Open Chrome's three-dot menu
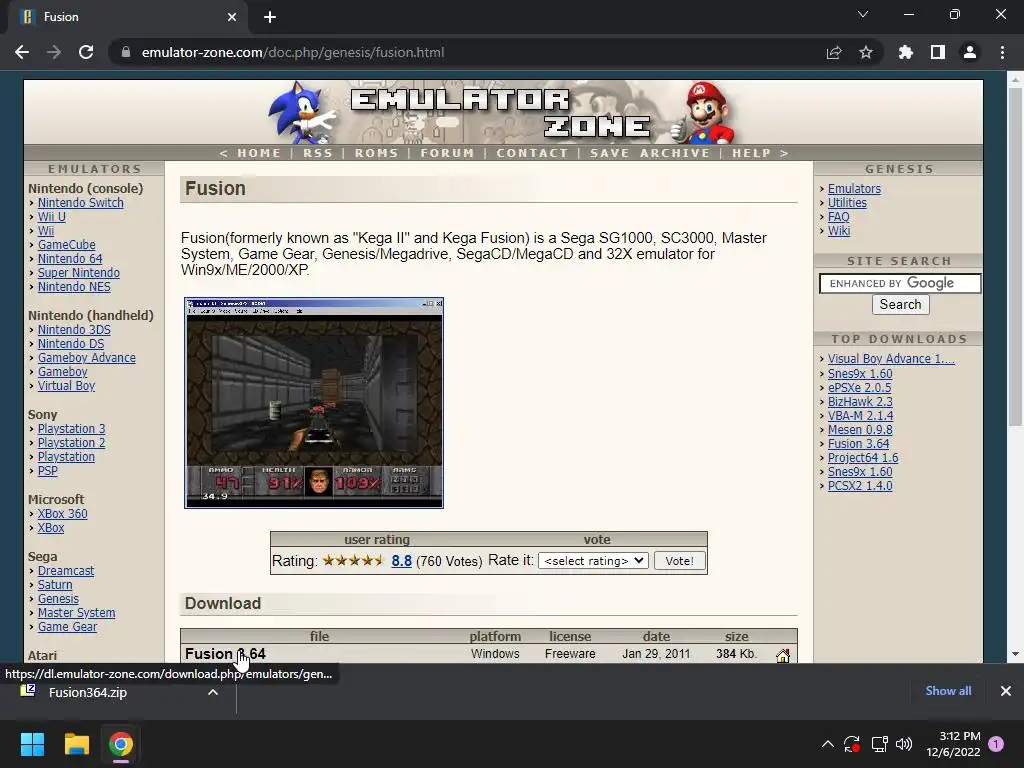Image resolution: width=1024 pixels, height=768 pixels. [1002, 52]
